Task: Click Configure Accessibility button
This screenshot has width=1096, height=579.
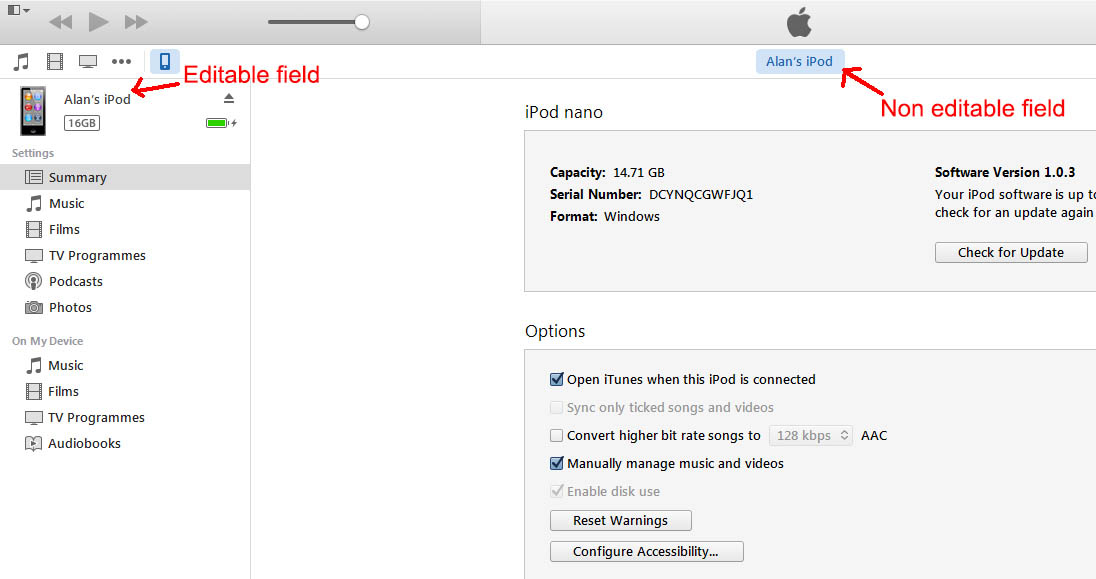Action: 647,551
